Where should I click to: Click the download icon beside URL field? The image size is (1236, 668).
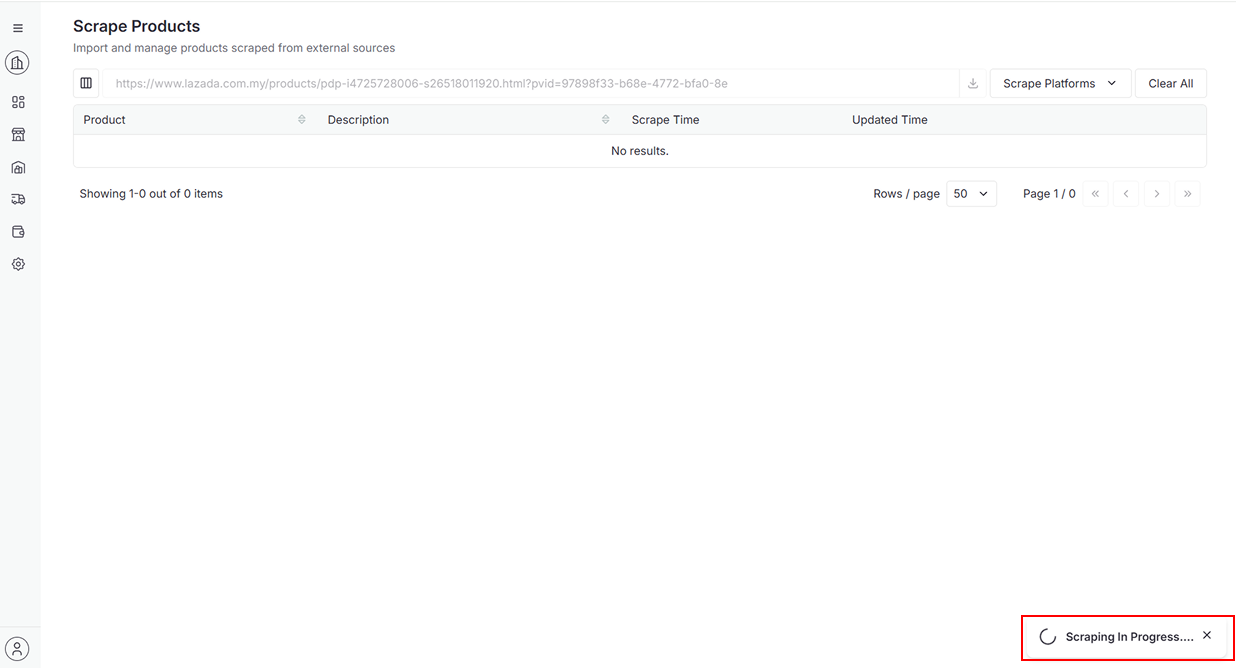coord(973,84)
